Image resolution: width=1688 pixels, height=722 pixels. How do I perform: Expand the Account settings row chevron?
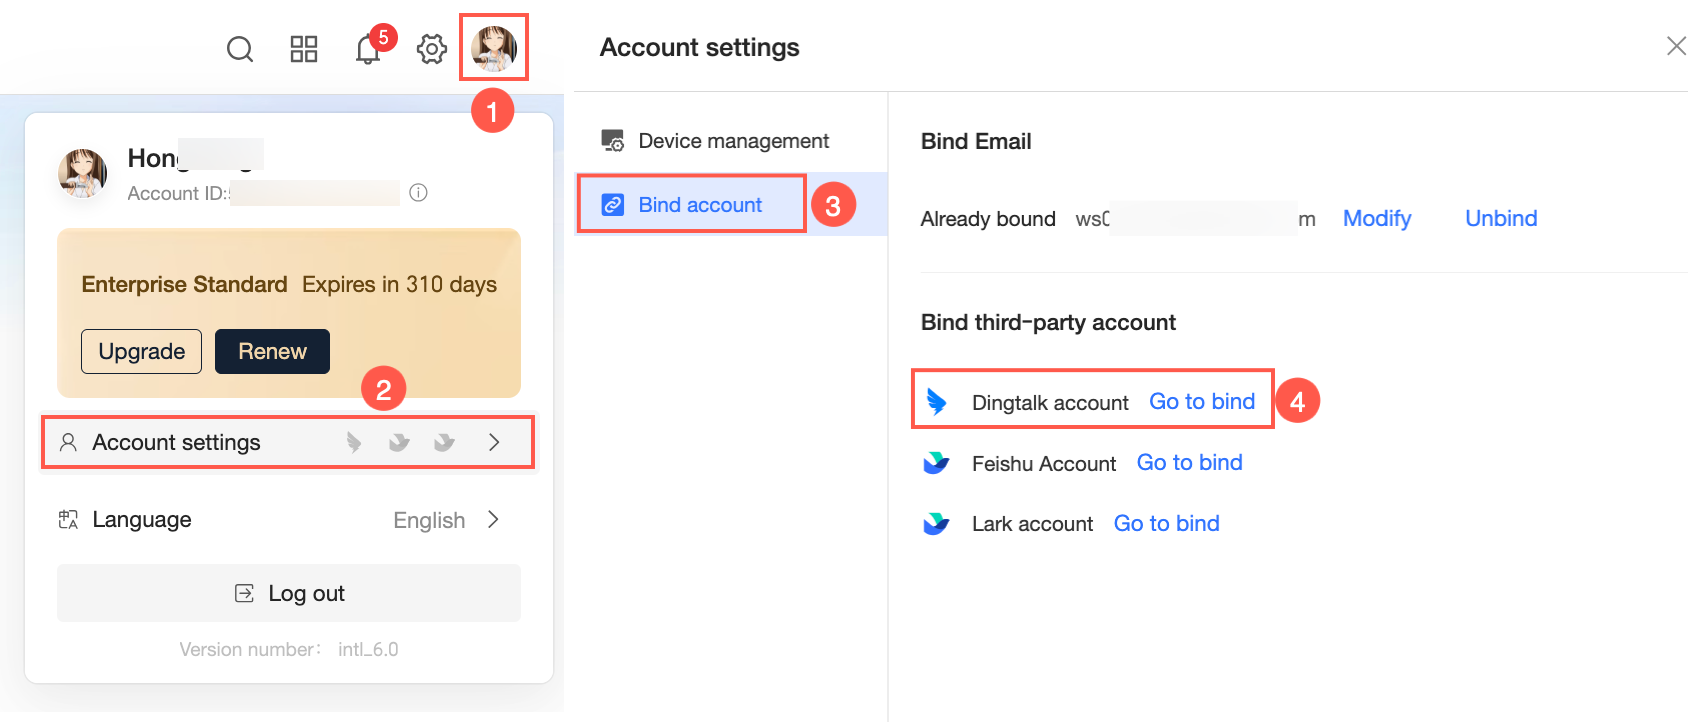(494, 442)
